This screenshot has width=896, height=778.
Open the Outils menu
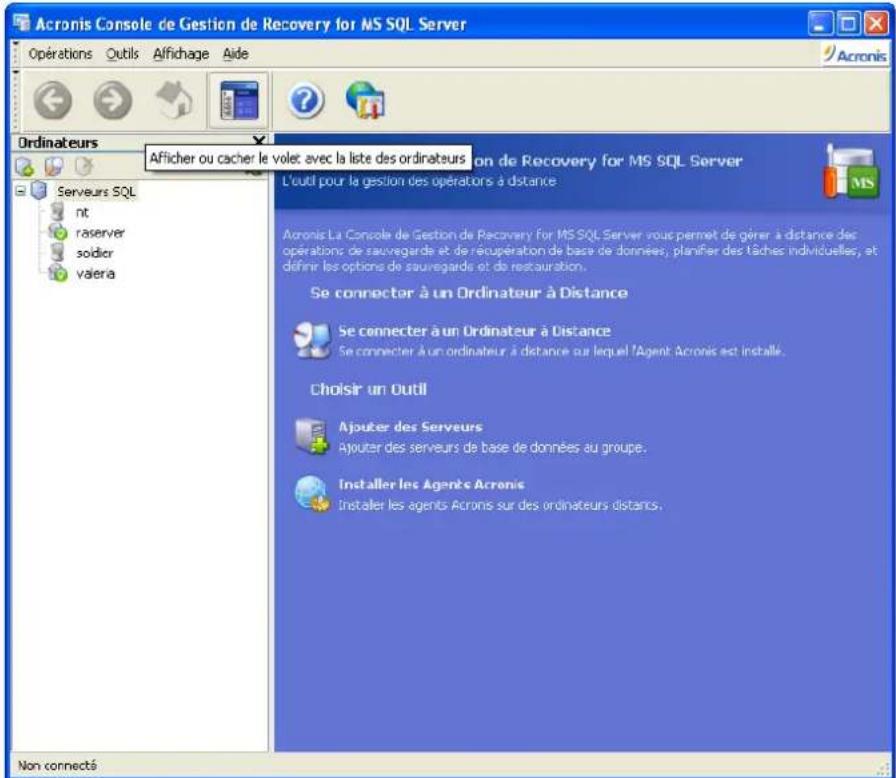122,54
